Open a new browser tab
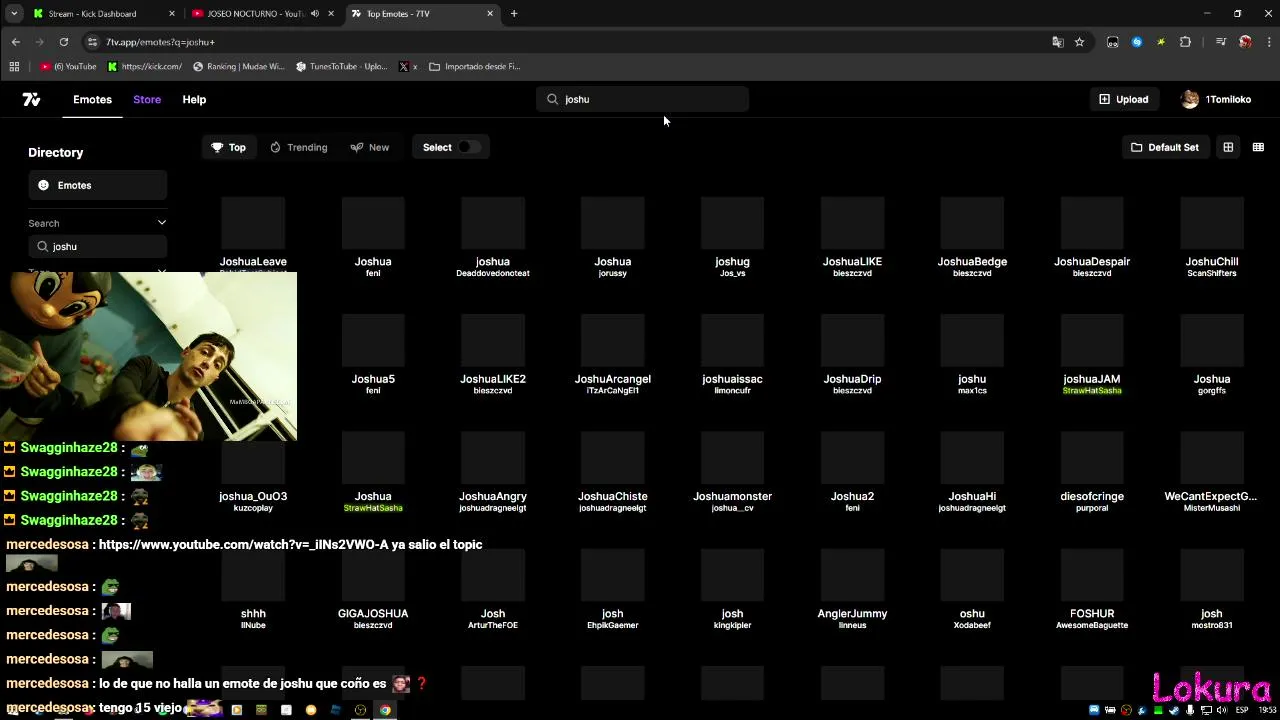This screenshot has height=720, width=1280. pyautogui.click(x=514, y=14)
